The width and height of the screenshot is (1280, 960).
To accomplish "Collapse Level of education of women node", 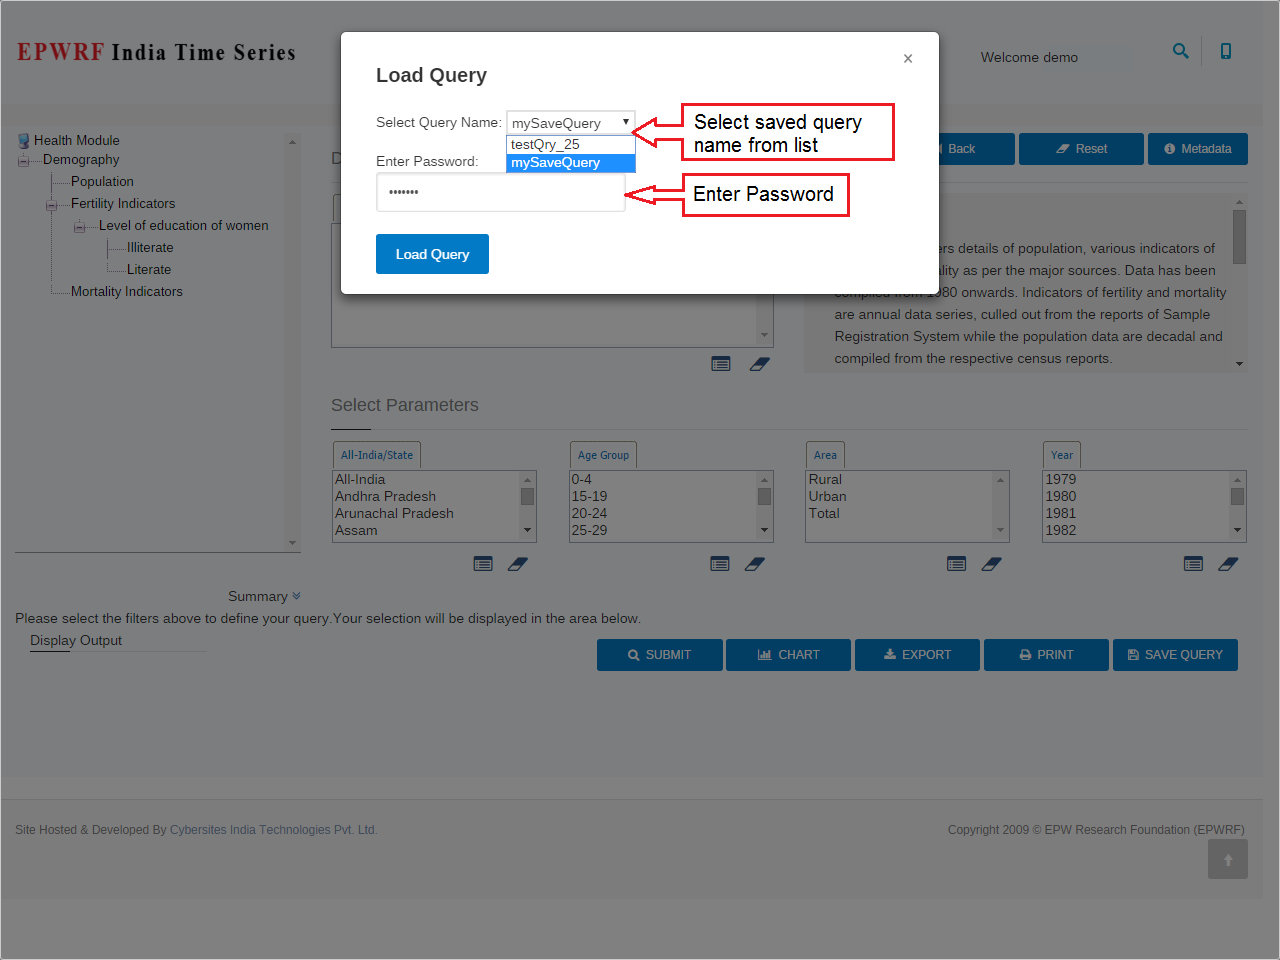I will [x=79, y=227].
